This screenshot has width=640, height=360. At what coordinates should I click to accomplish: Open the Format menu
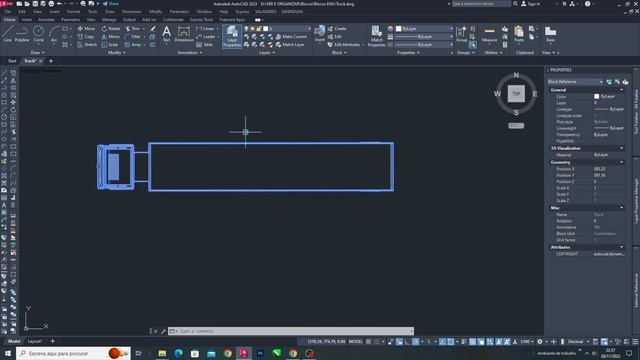point(73,11)
